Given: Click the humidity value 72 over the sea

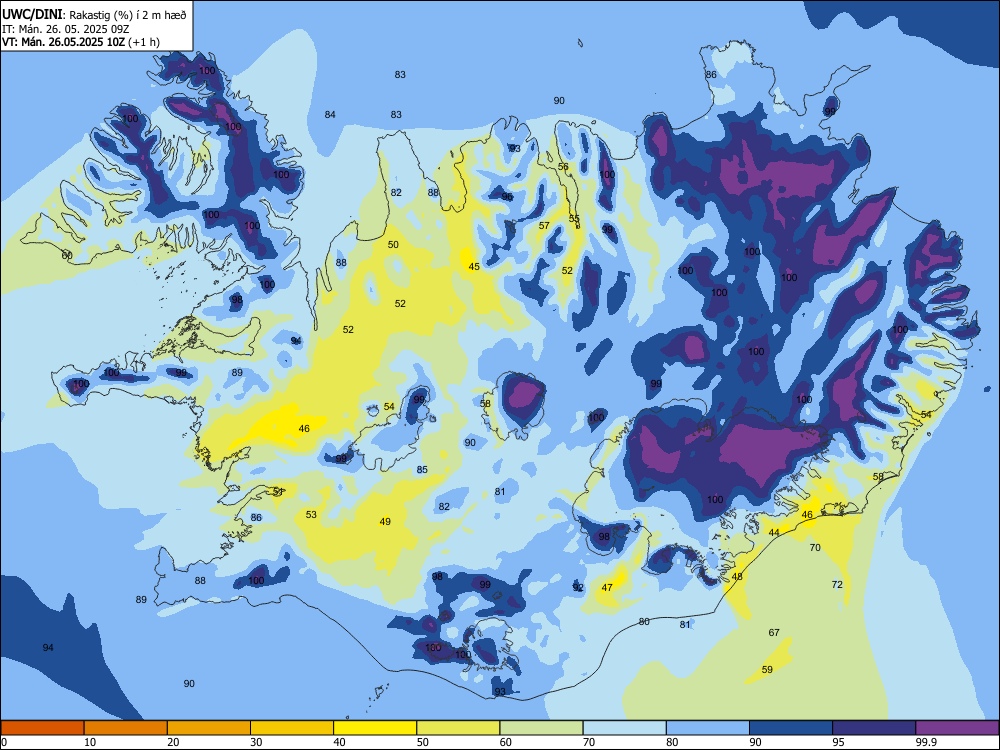Looking at the screenshot, I should coord(837,584).
